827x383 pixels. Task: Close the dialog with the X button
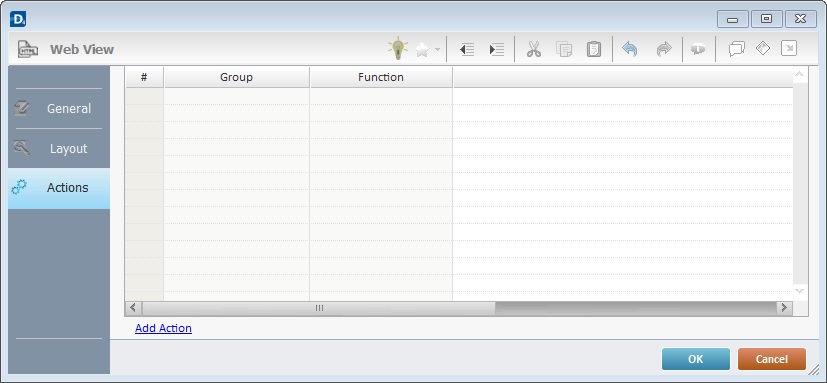[x=801, y=19]
